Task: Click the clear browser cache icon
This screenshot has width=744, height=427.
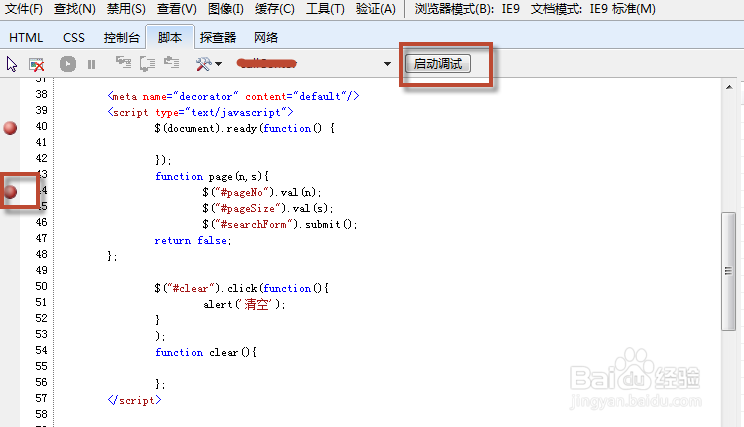Action: 37,64
